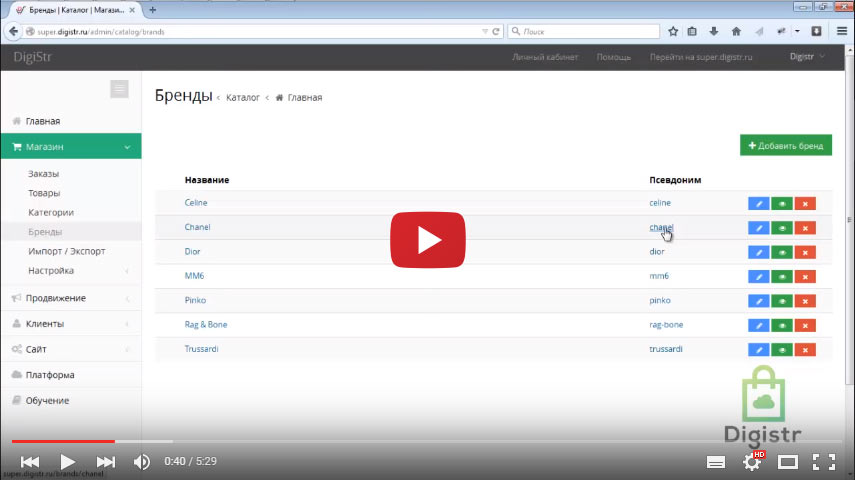Open the chanel alias link
855x480 pixels.
pos(661,227)
